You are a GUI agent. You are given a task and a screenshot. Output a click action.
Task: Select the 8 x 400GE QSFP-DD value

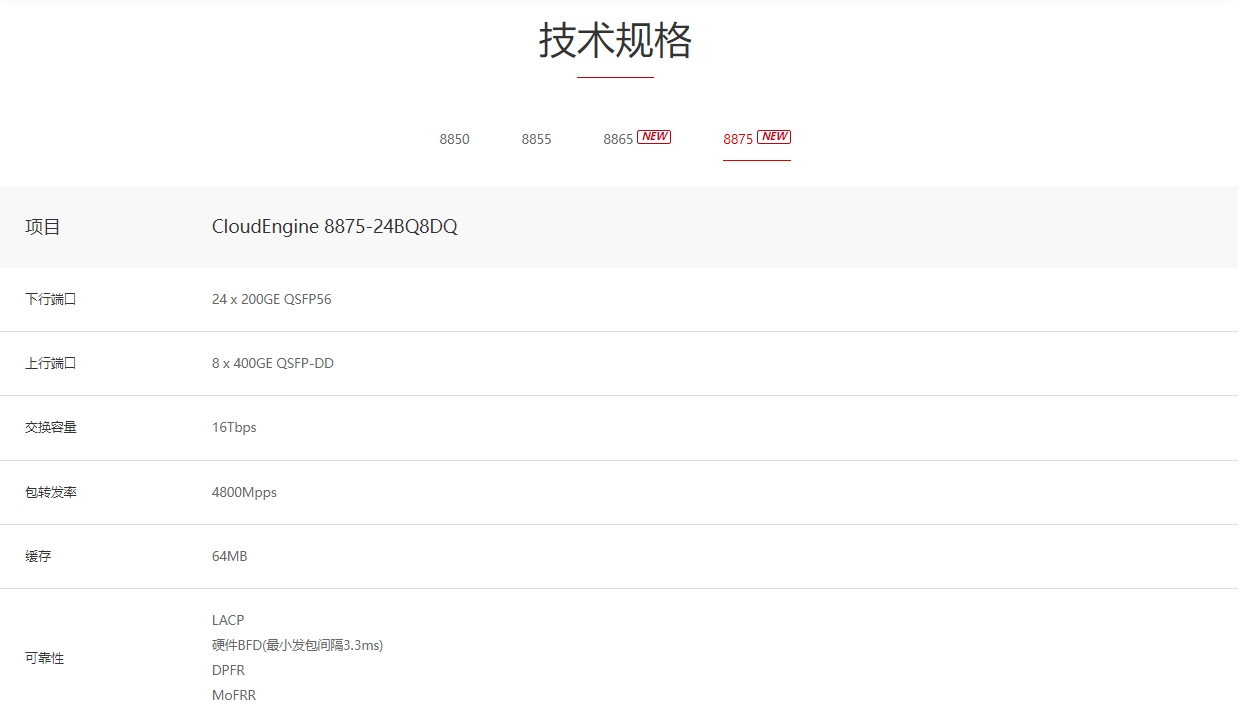(x=273, y=363)
